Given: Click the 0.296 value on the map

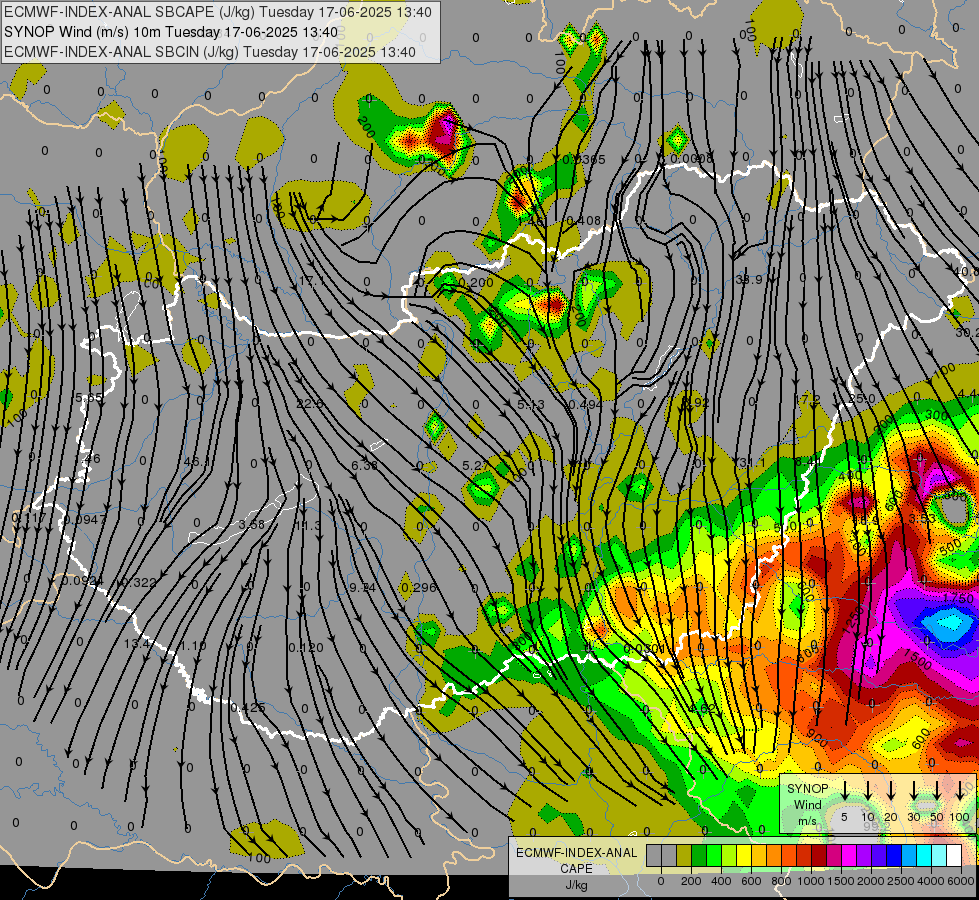Looking at the screenshot, I should [418, 588].
